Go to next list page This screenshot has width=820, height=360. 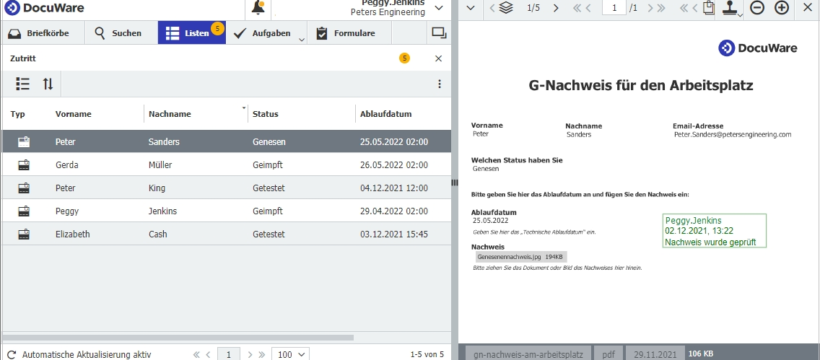[250, 354]
